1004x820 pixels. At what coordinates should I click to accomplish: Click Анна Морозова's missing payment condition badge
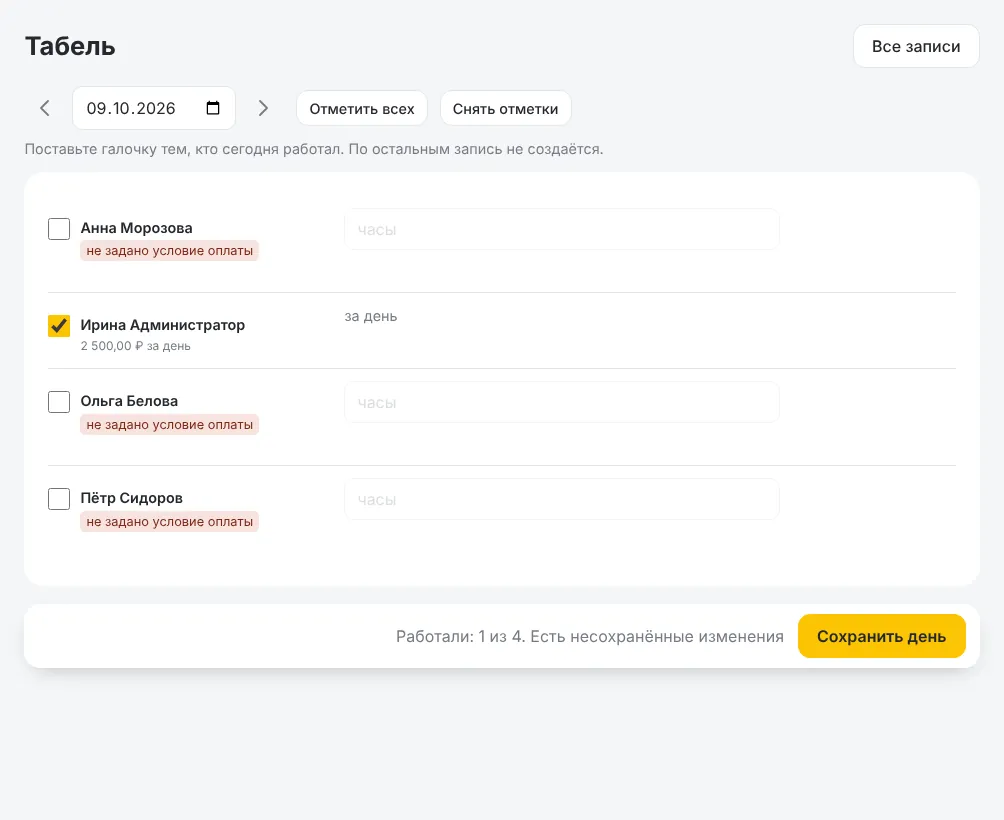[x=170, y=251]
